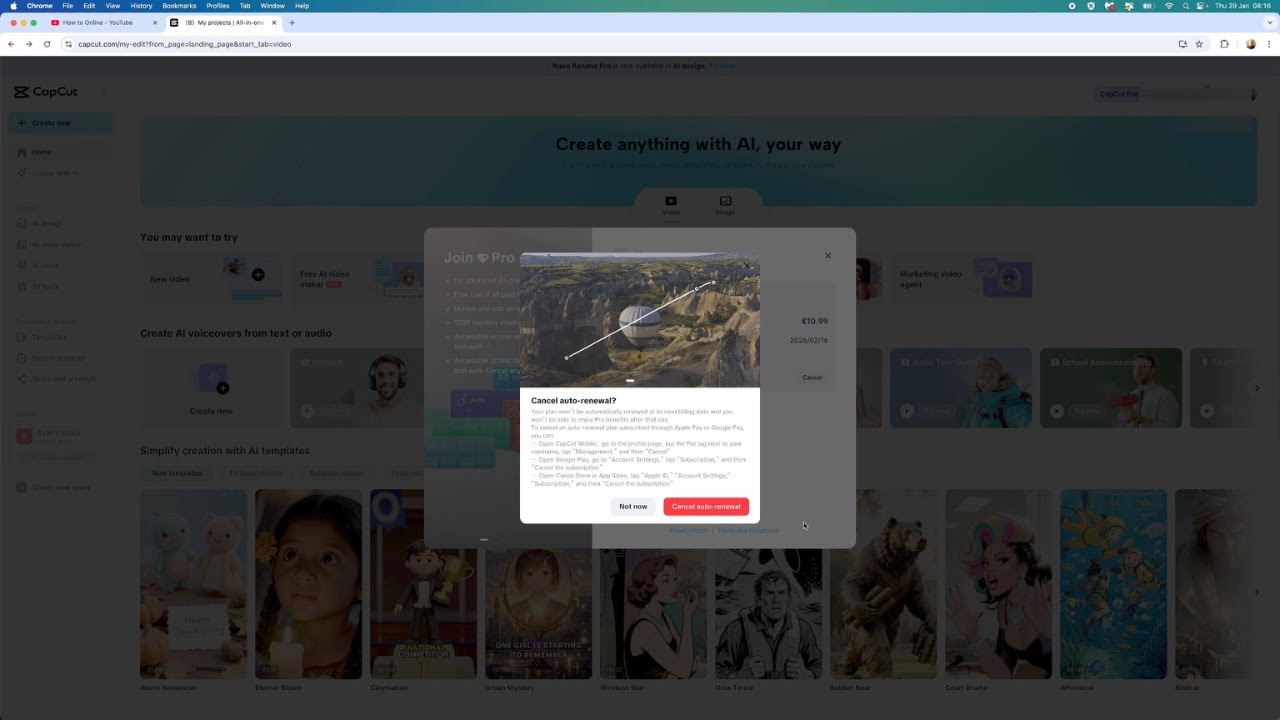Open AI design from the sidebar

point(46,223)
